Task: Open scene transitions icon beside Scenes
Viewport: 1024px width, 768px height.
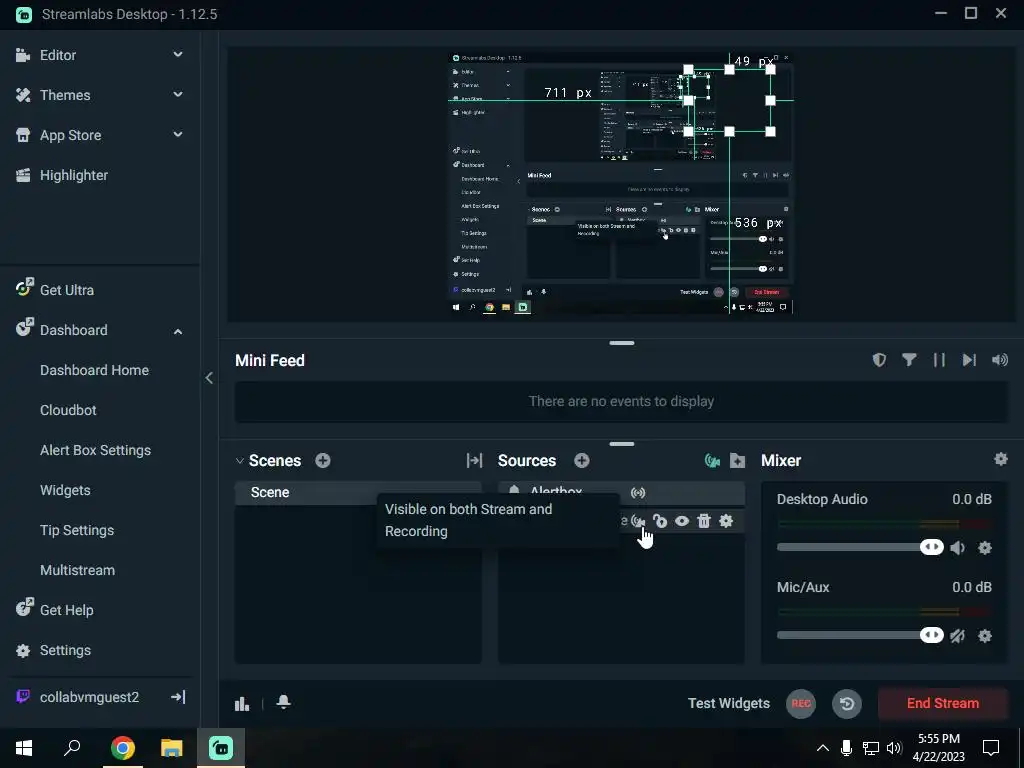Action: click(x=474, y=460)
